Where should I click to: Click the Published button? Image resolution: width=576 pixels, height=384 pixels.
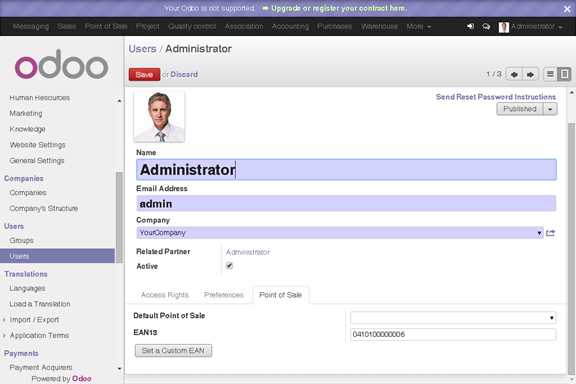coord(520,109)
